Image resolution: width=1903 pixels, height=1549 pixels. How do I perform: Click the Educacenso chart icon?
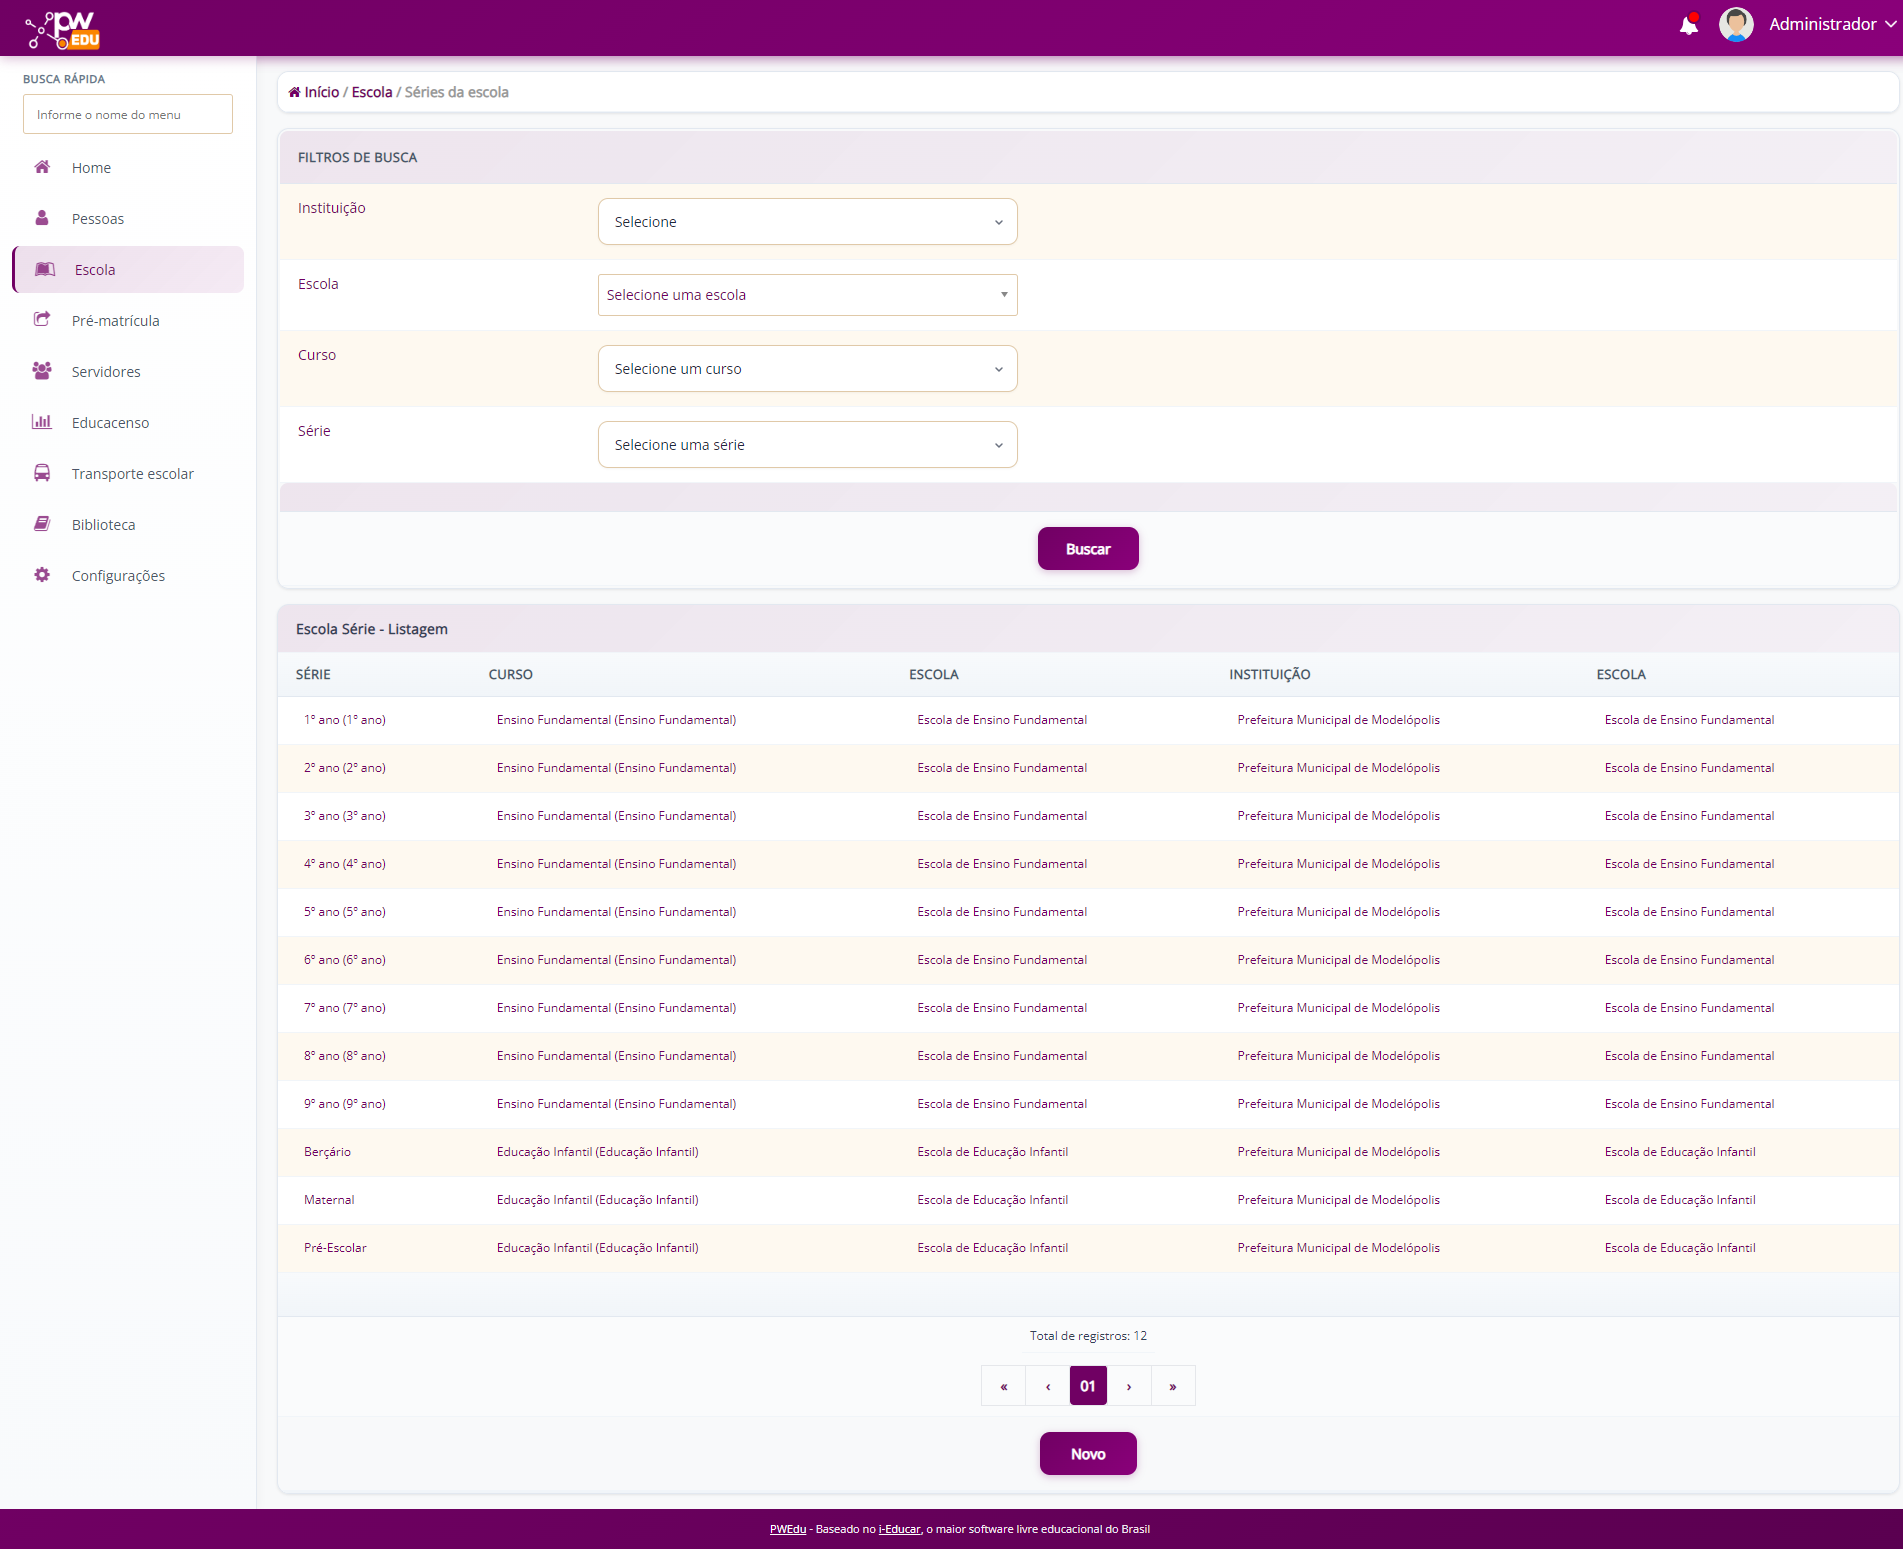42,422
